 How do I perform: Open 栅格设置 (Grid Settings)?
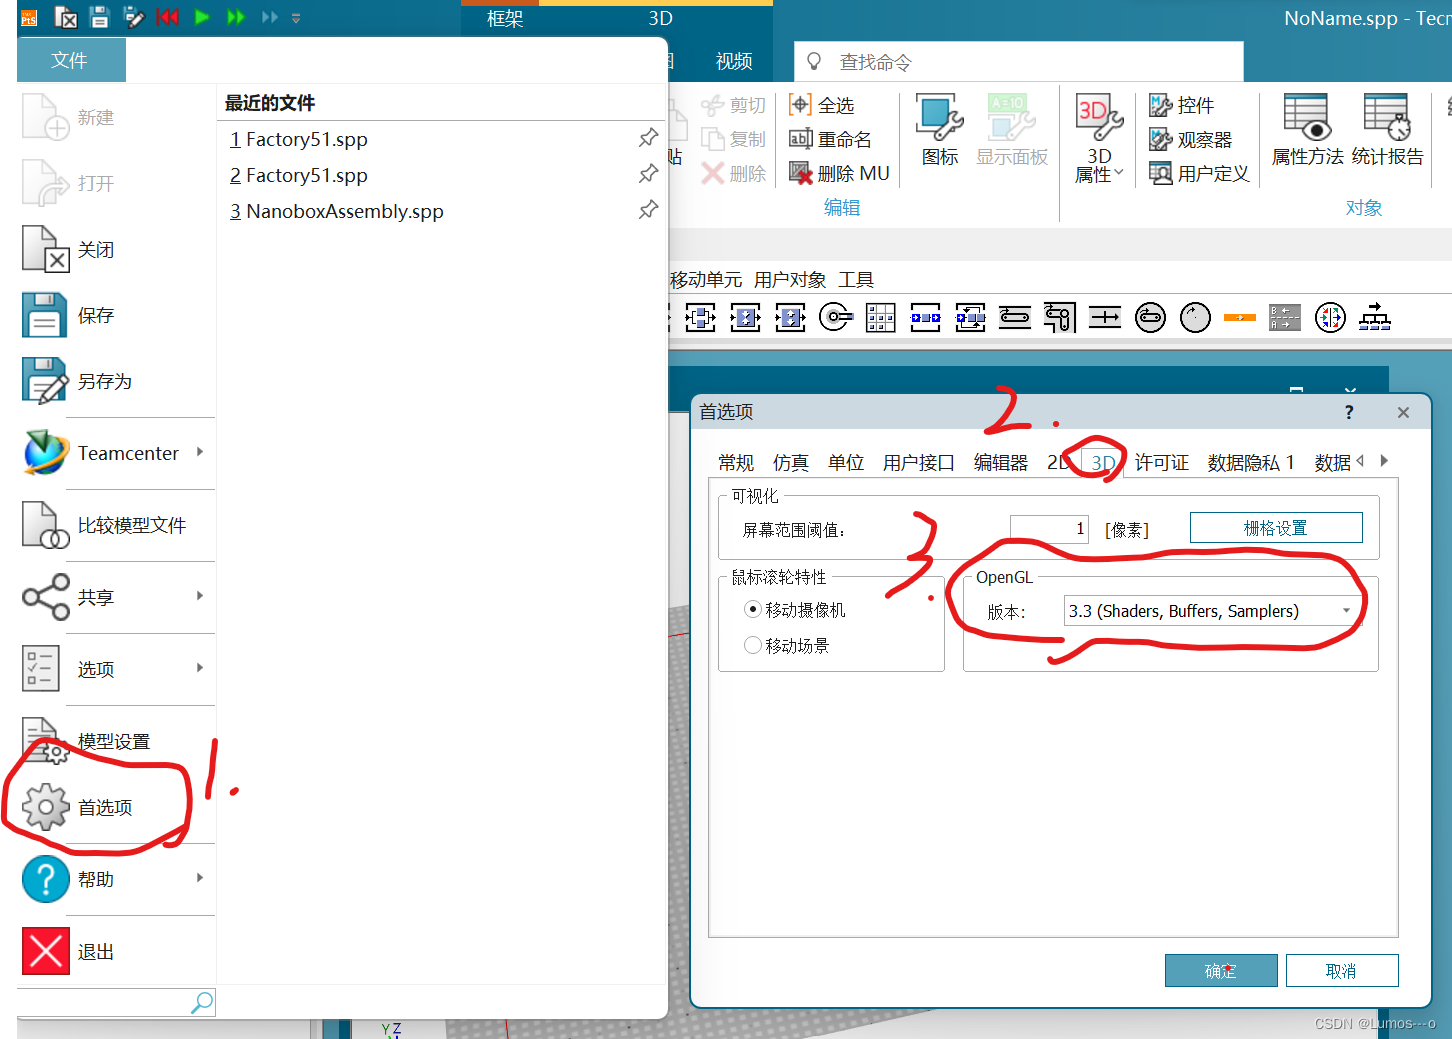(1276, 527)
